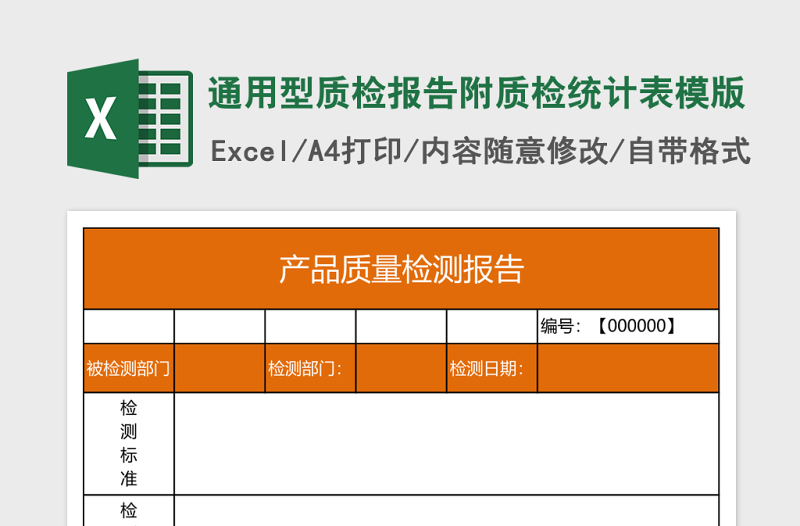The height and width of the screenshot is (526, 800).
Task: Select the 检测部门: label cell
Action: tap(310, 368)
